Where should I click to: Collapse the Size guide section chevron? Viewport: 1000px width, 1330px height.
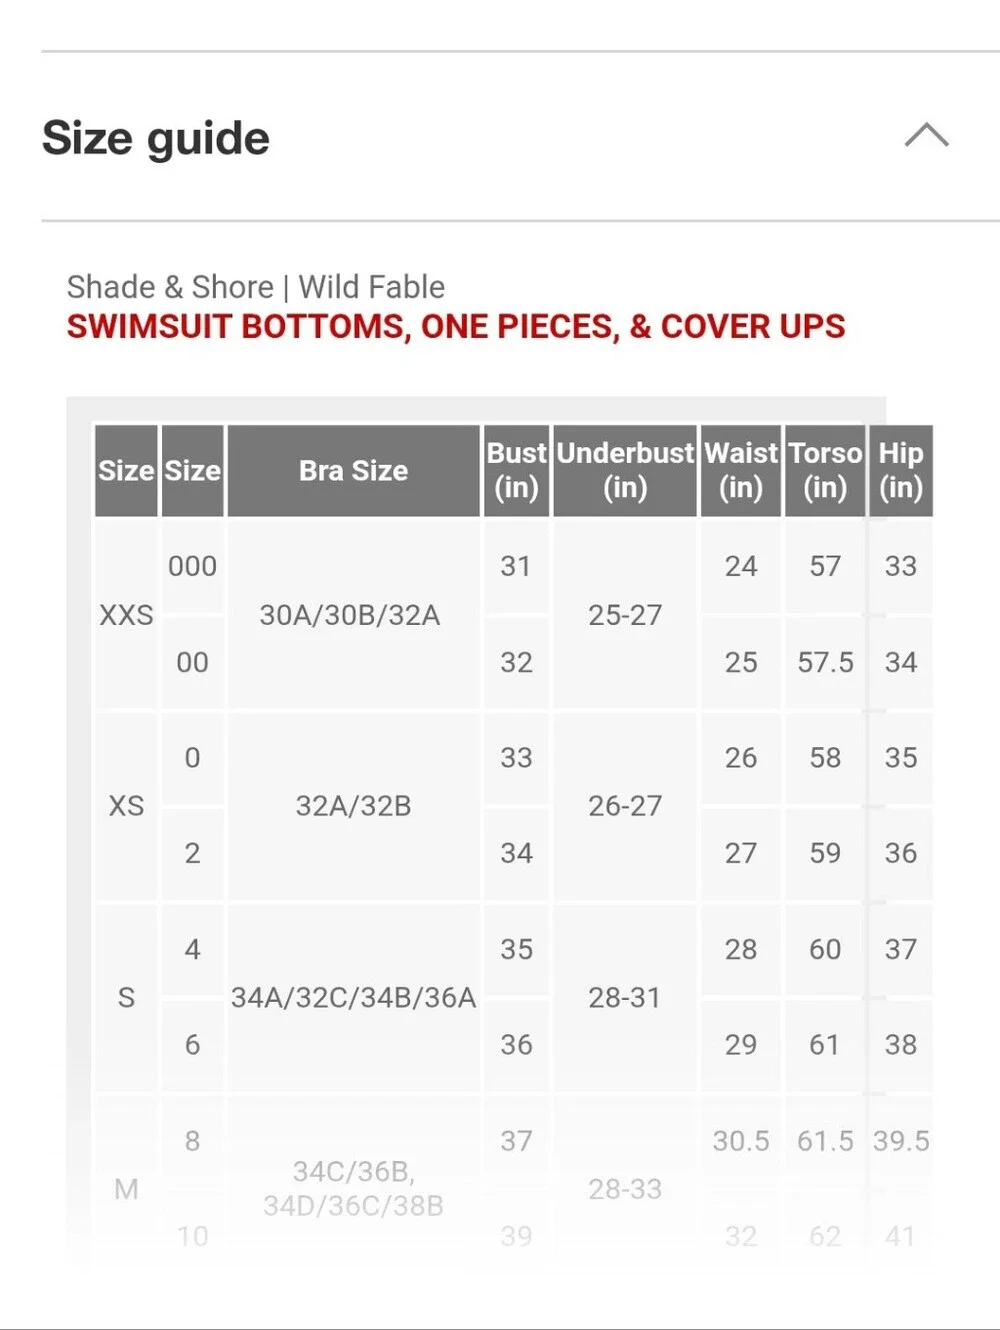pos(926,135)
